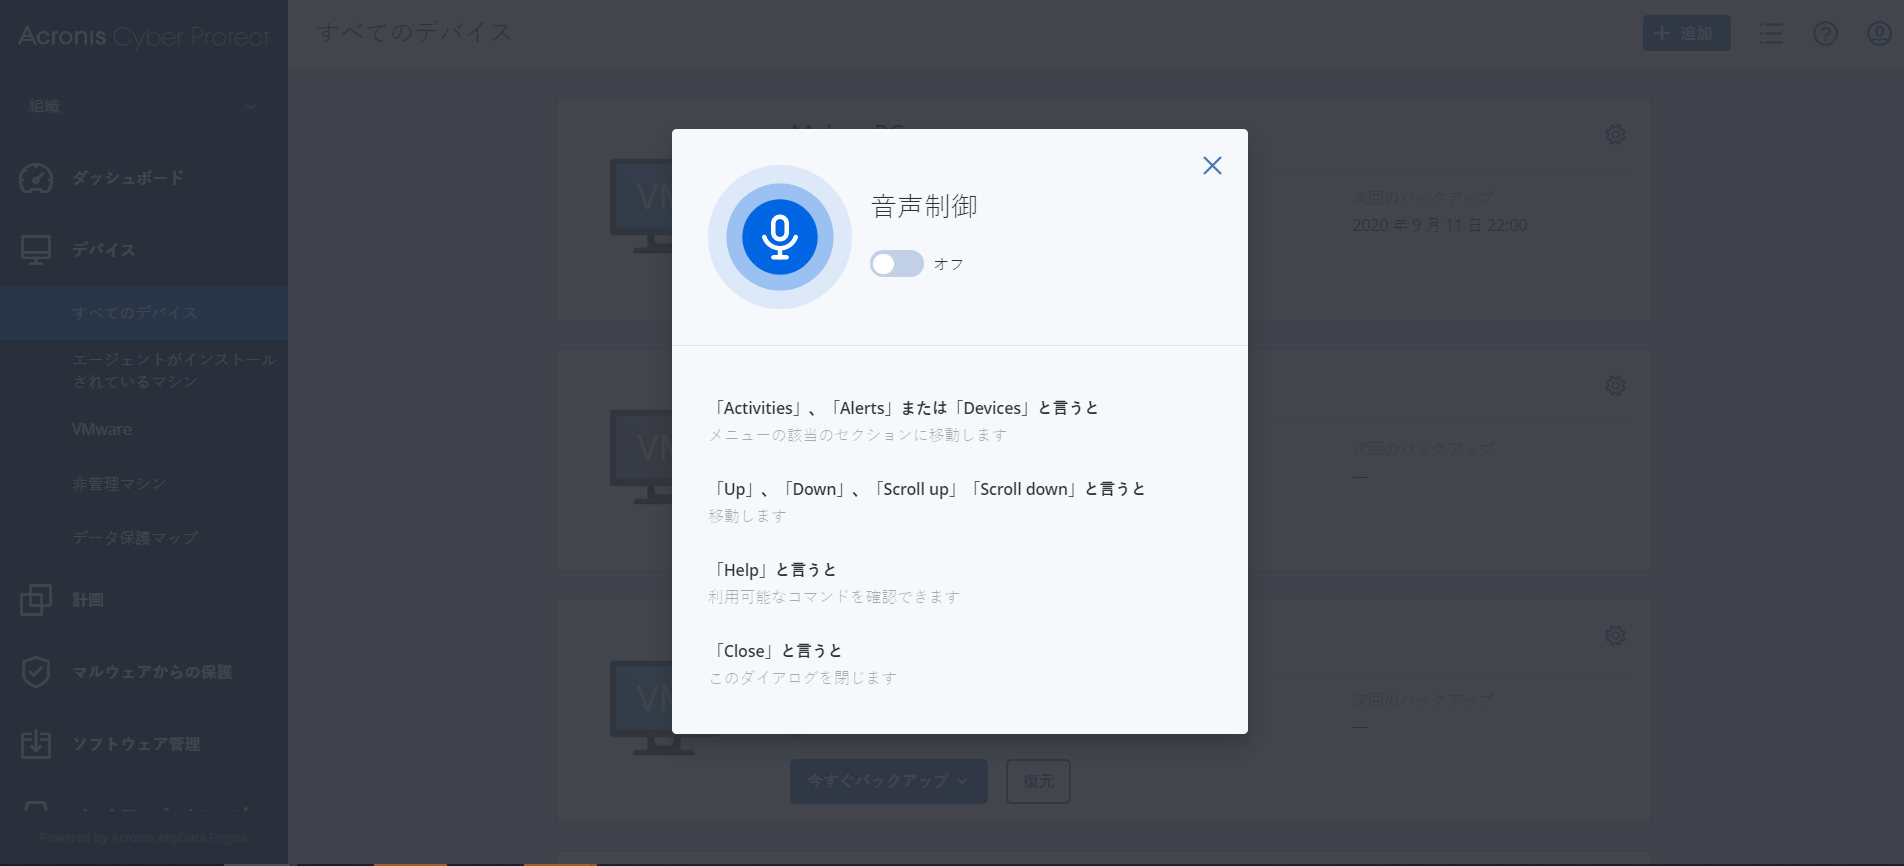Open 計画 plans icon in sidebar
The height and width of the screenshot is (866, 1904).
[x=36, y=600]
